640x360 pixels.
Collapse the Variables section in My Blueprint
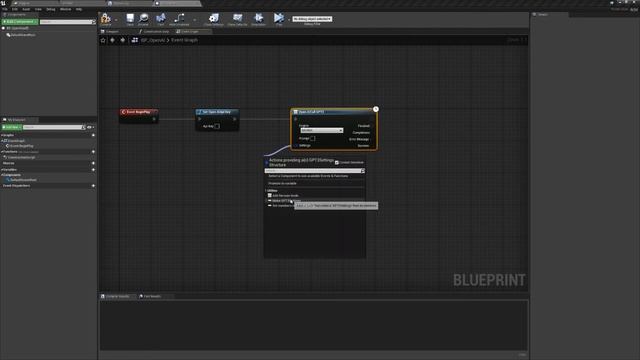pos(2,170)
